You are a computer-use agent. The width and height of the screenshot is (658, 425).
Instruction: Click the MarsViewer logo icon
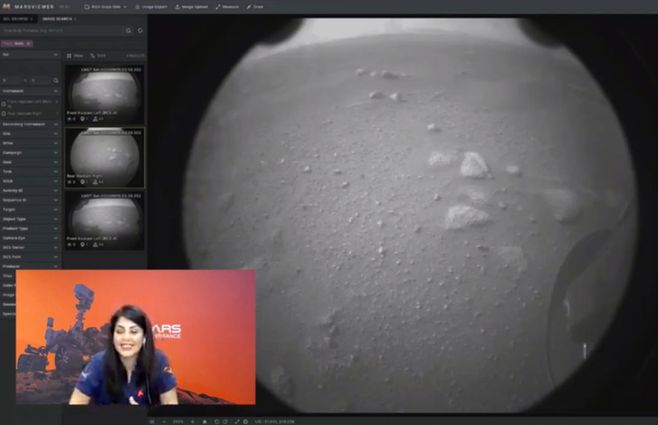point(6,6)
